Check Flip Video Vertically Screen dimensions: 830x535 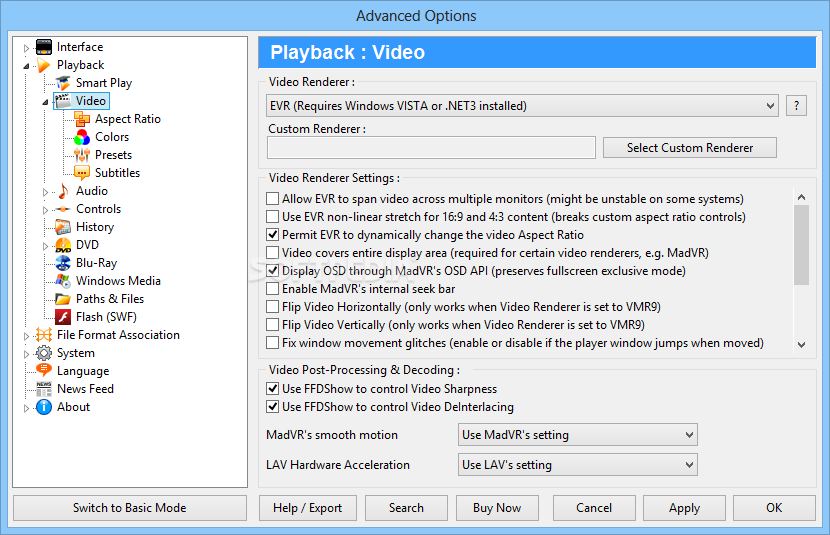tap(273, 325)
